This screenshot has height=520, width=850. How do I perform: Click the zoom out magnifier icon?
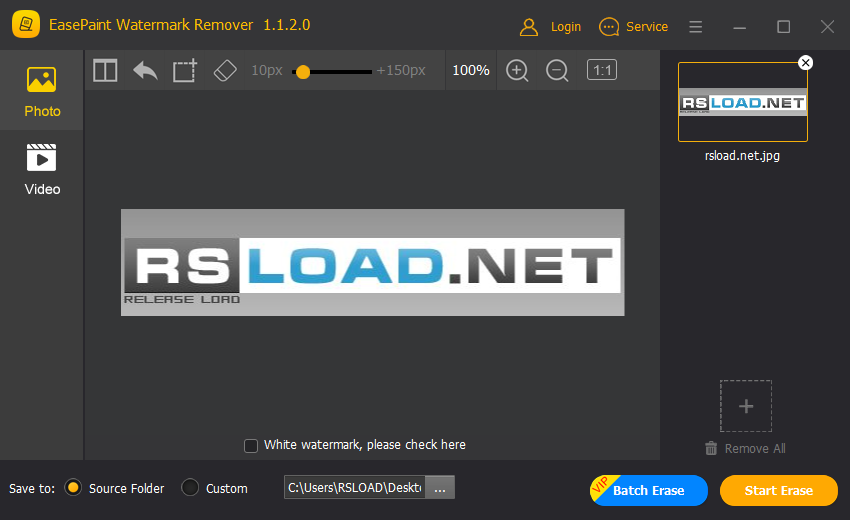click(557, 70)
